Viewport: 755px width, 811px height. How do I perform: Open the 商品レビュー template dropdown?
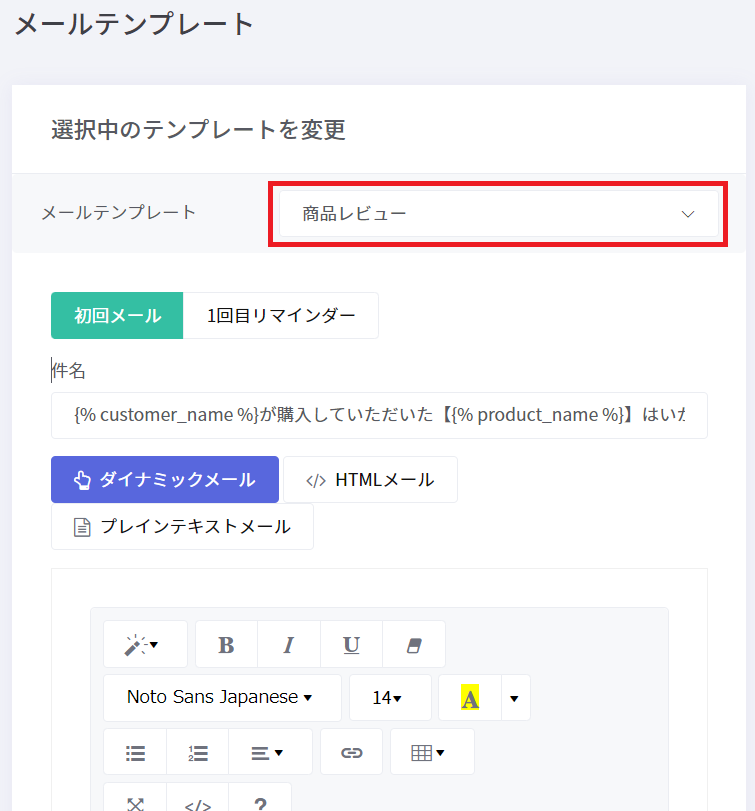[x=498, y=214]
